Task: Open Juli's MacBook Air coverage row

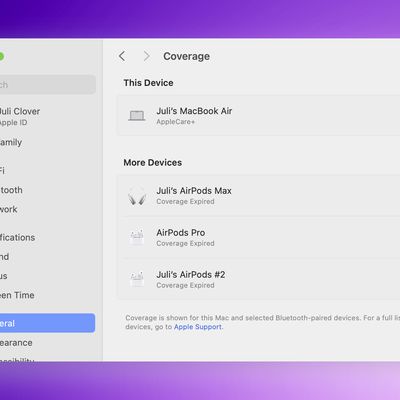Action: [x=258, y=115]
